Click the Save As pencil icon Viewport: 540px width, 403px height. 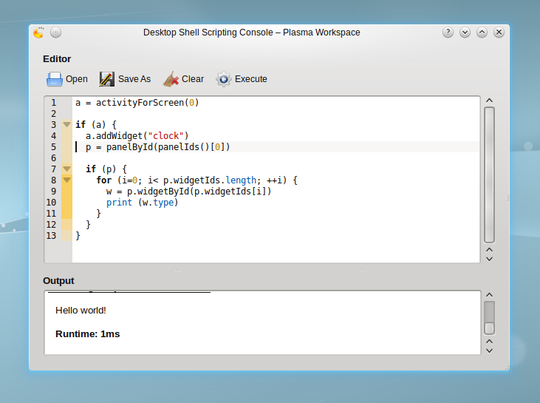click(107, 79)
